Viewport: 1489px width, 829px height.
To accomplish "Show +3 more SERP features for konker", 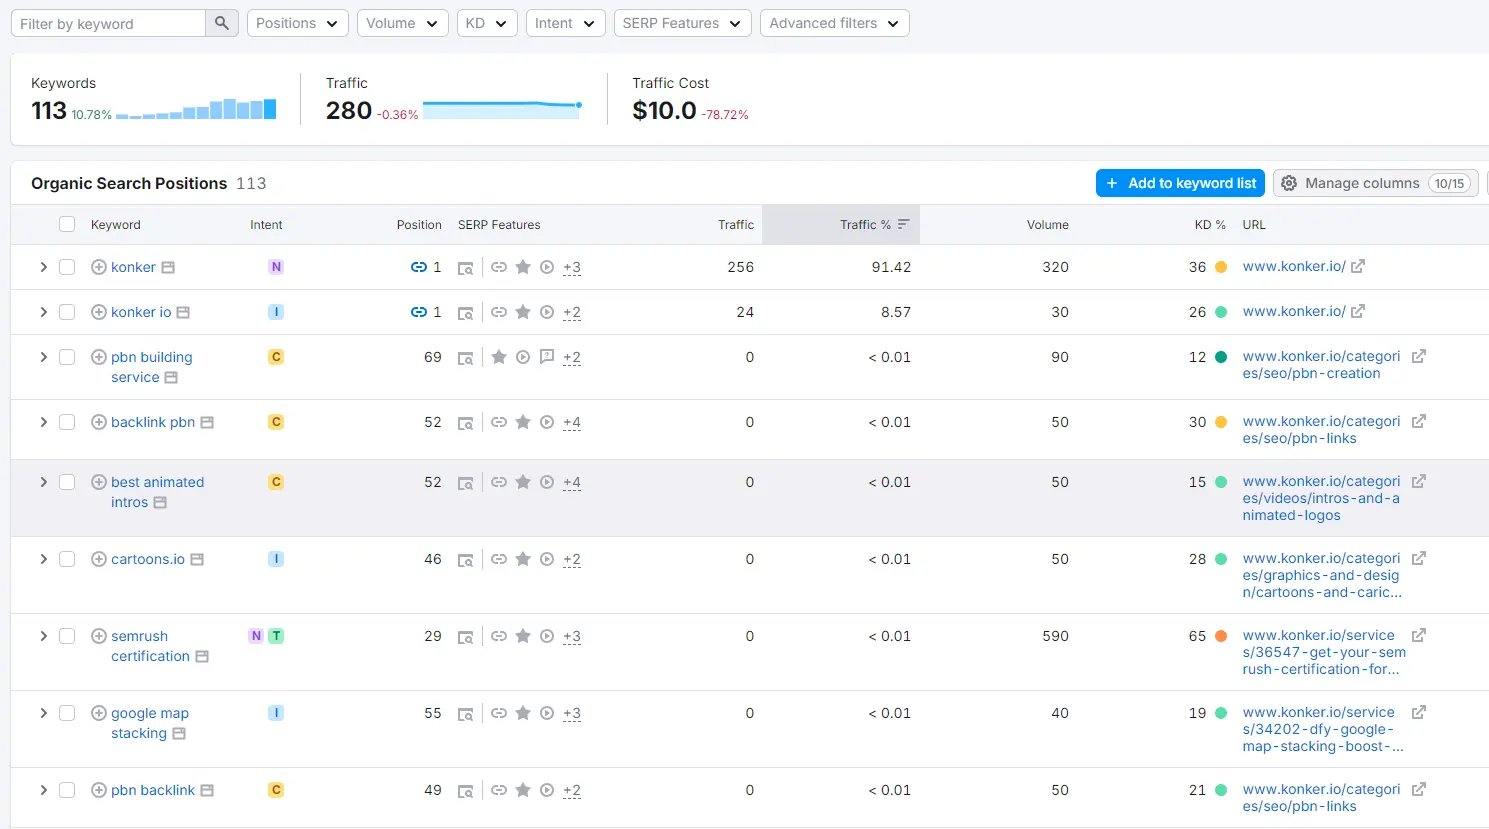I will pos(572,267).
